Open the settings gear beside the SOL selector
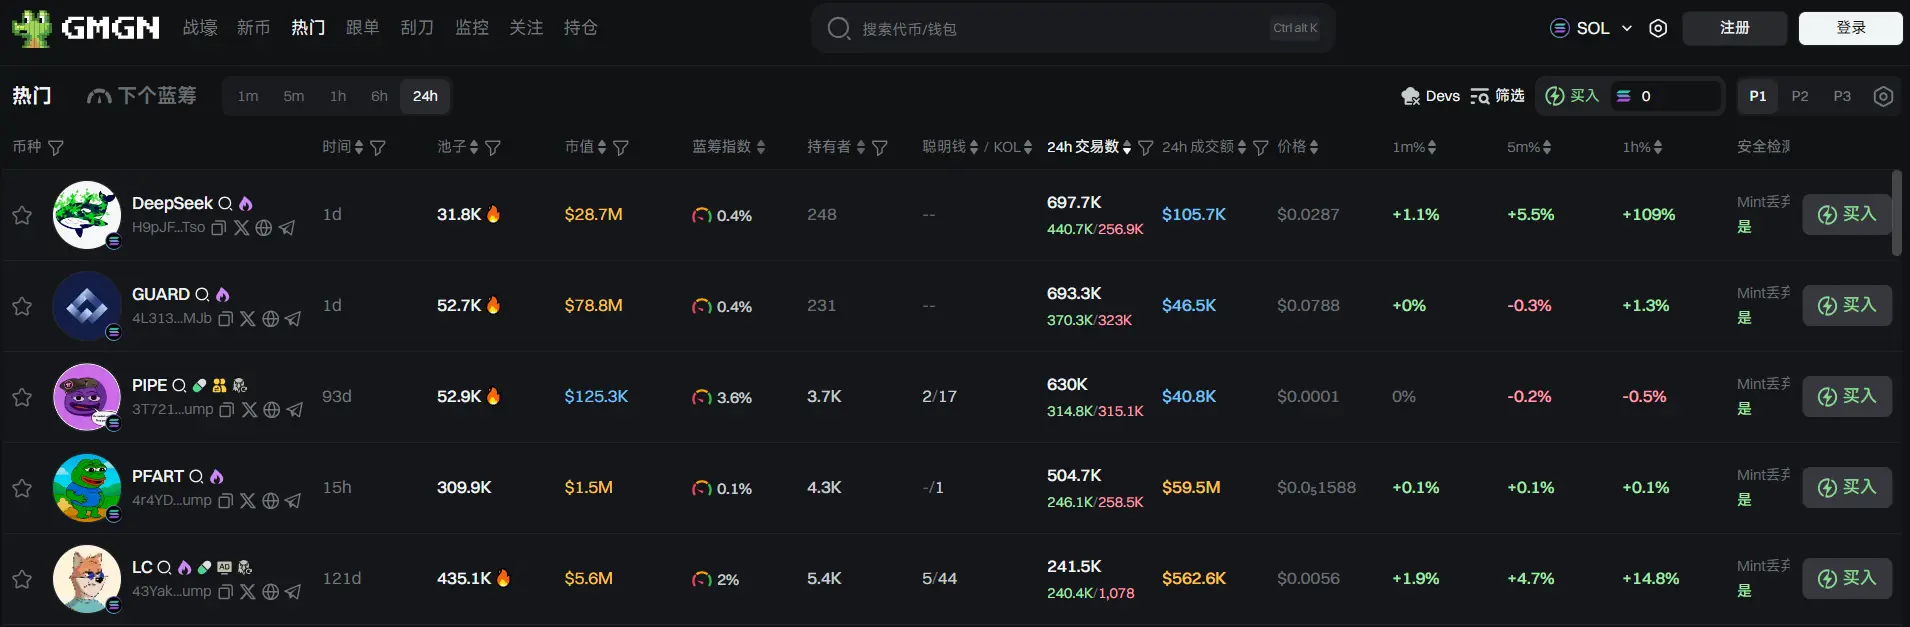Screen dimensions: 1910x627 point(1658,28)
